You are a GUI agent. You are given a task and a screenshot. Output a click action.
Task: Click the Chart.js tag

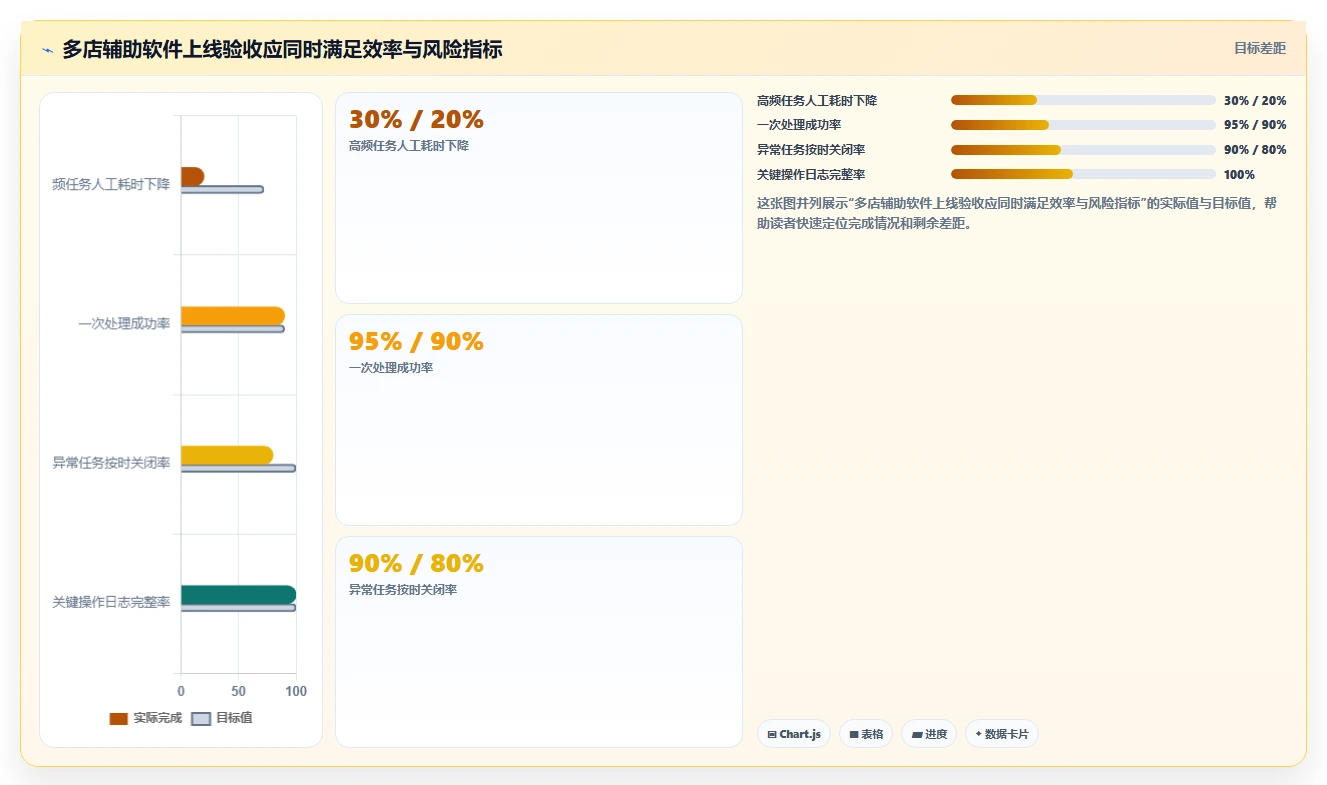click(x=793, y=734)
